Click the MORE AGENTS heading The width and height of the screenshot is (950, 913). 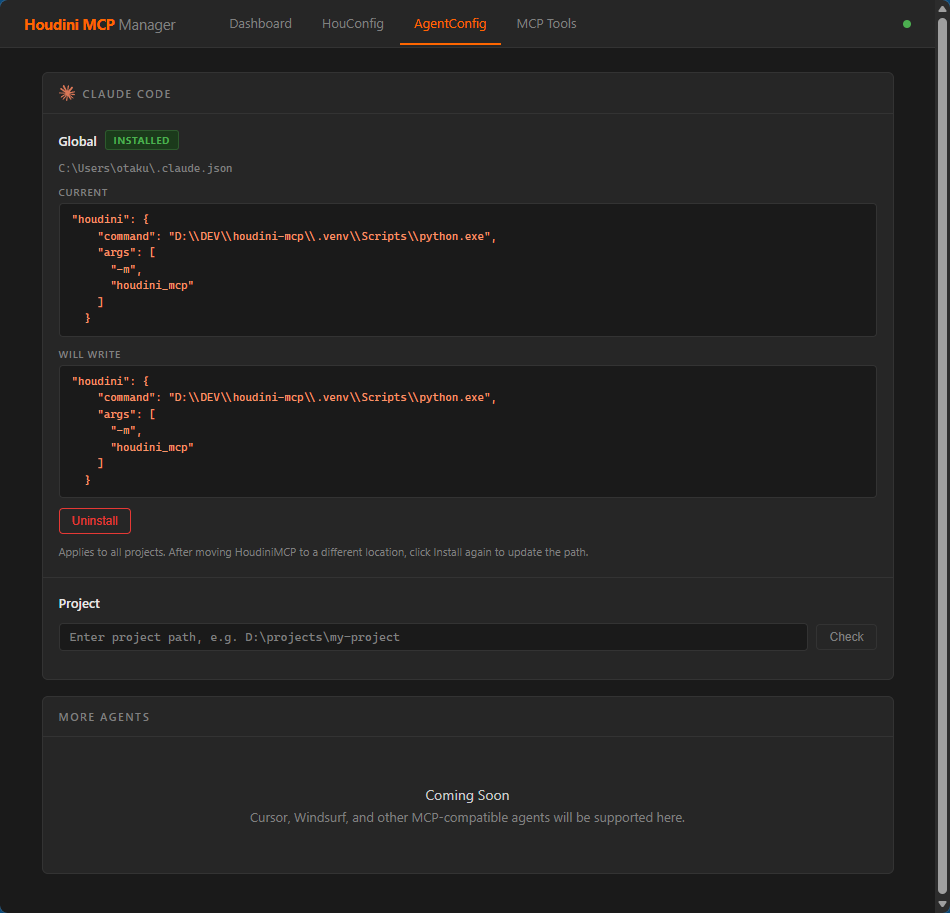[x=104, y=717]
